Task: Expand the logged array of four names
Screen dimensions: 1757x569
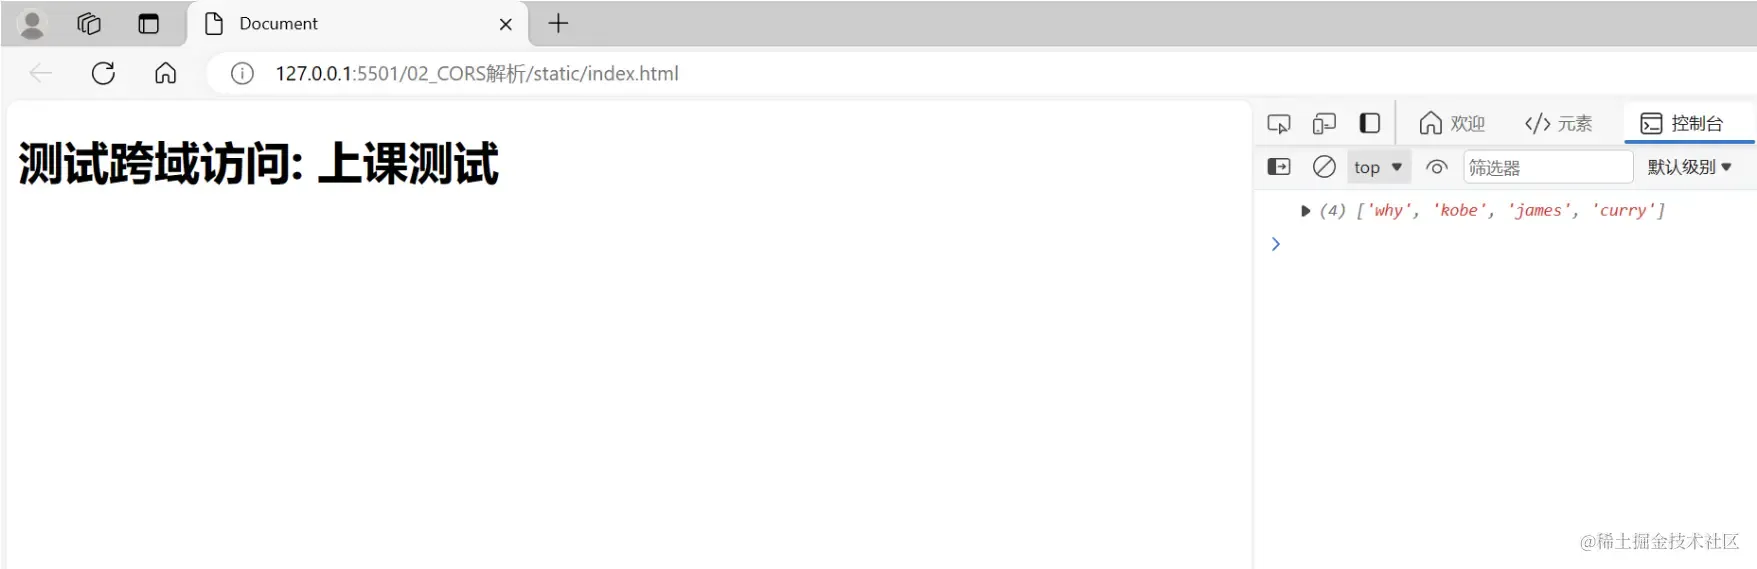Action: [1305, 211]
